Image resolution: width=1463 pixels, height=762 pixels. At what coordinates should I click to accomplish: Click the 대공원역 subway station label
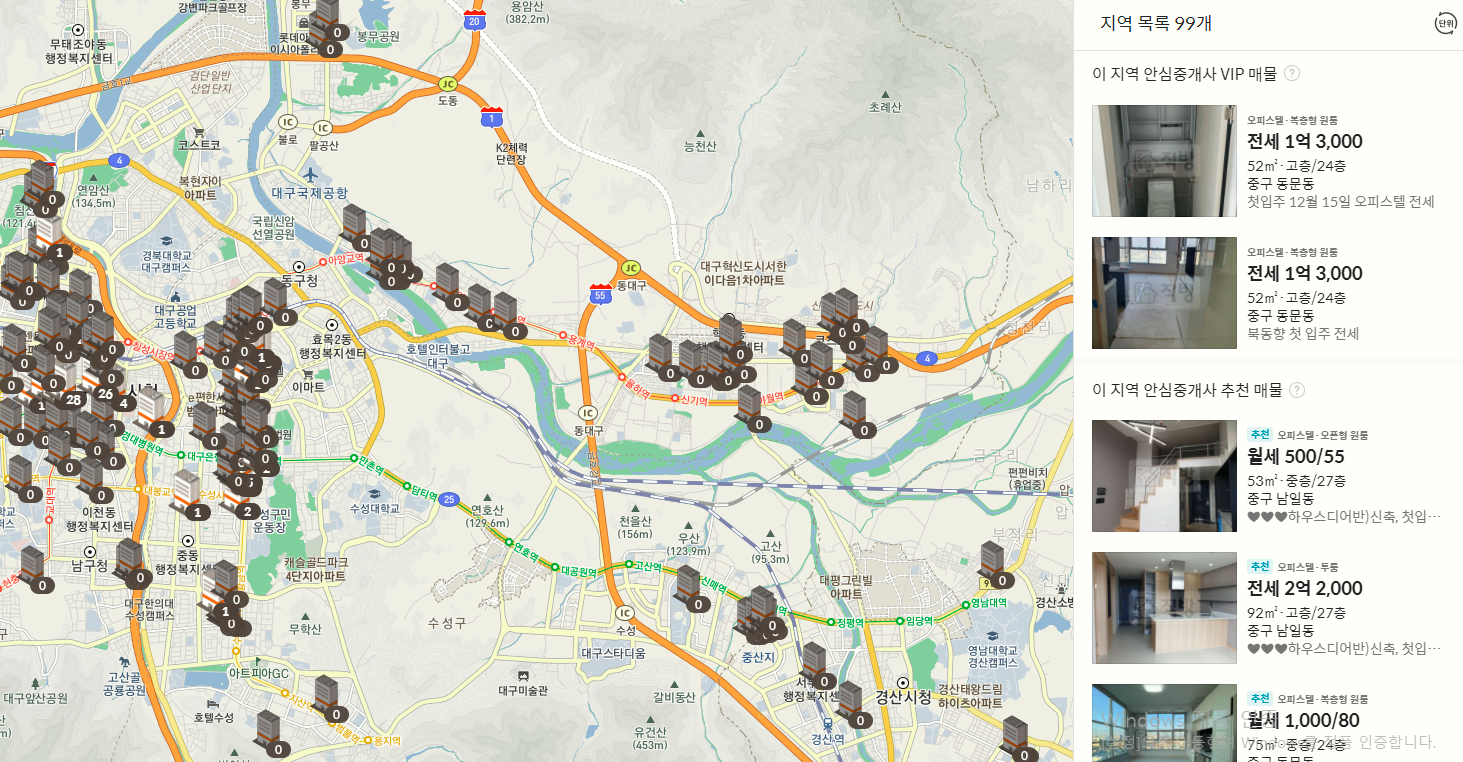point(577,572)
